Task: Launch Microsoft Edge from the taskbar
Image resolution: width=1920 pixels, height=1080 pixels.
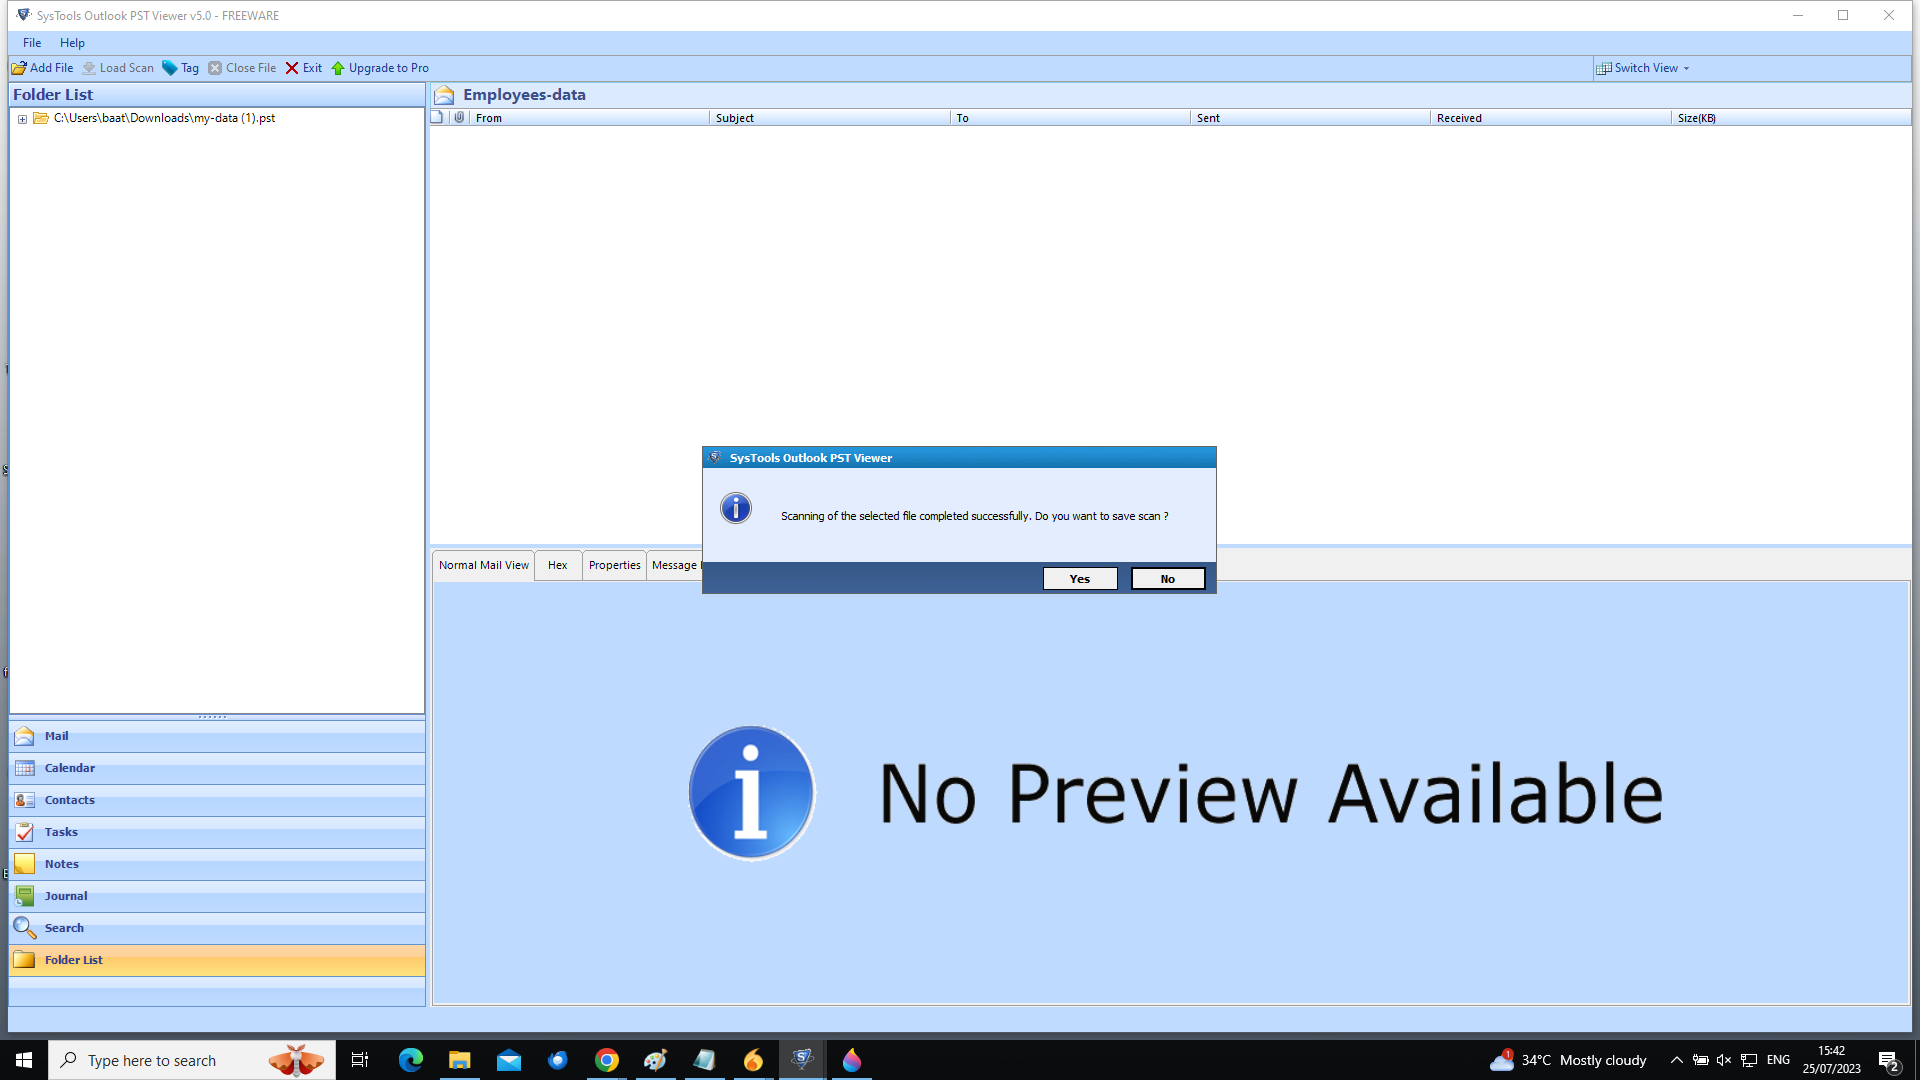Action: pyautogui.click(x=411, y=1060)
